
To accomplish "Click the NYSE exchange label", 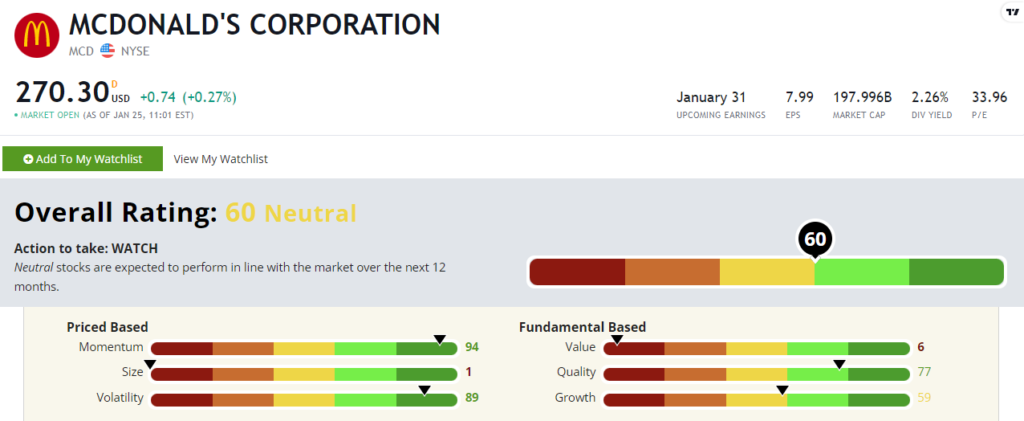I will pos(135,51).
